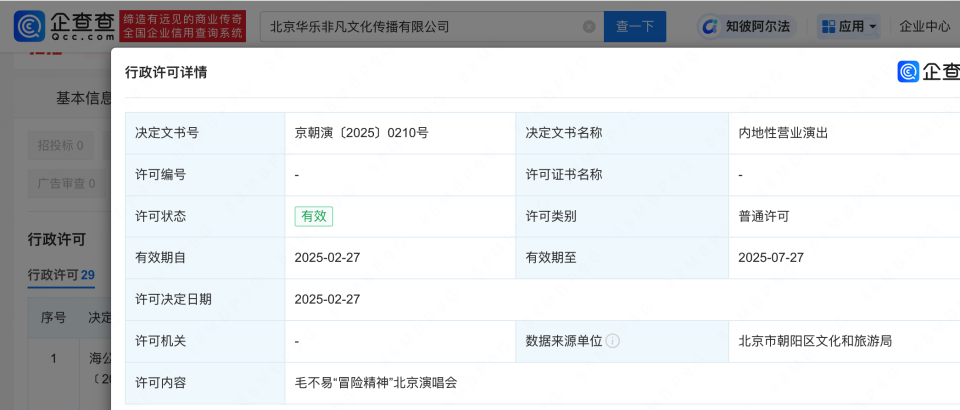
Task: Click 北京市朝阳区文化和旅游局 source value
Action: 815,341
